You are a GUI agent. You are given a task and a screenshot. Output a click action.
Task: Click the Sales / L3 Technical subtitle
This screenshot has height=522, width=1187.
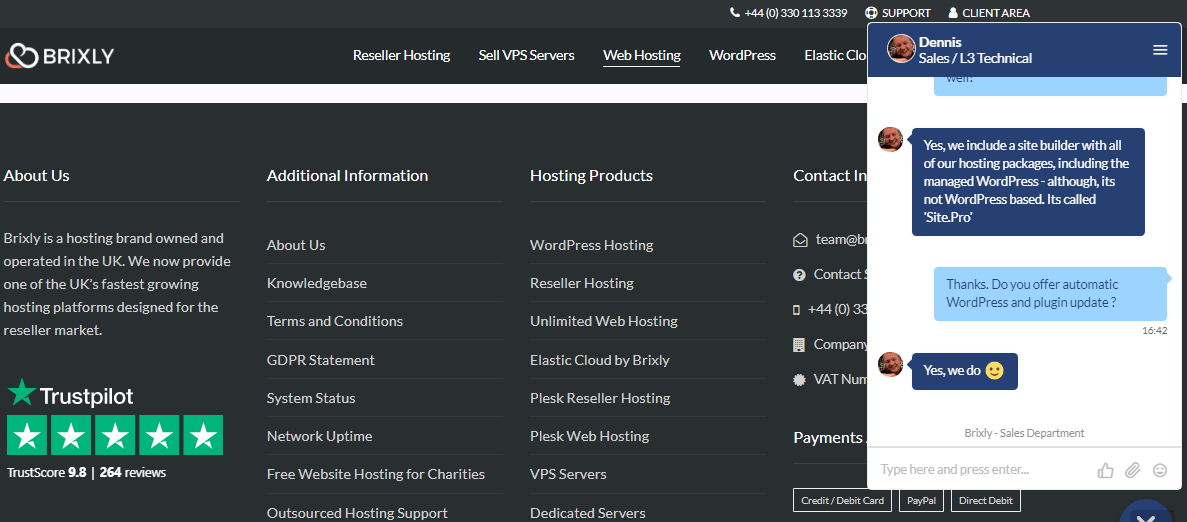point(975,58)
